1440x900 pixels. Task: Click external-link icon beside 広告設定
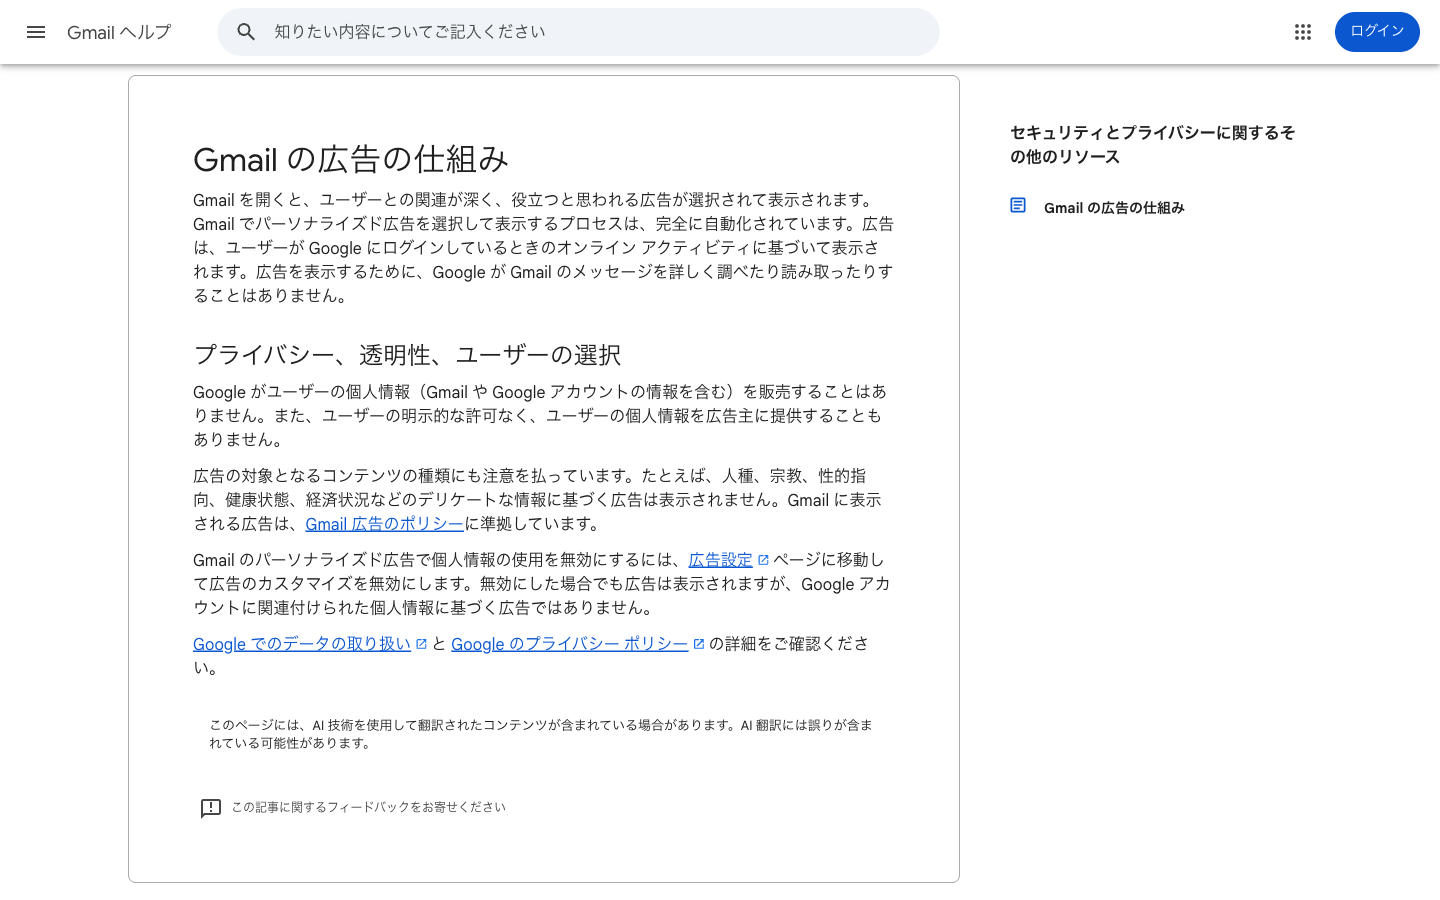763,560
